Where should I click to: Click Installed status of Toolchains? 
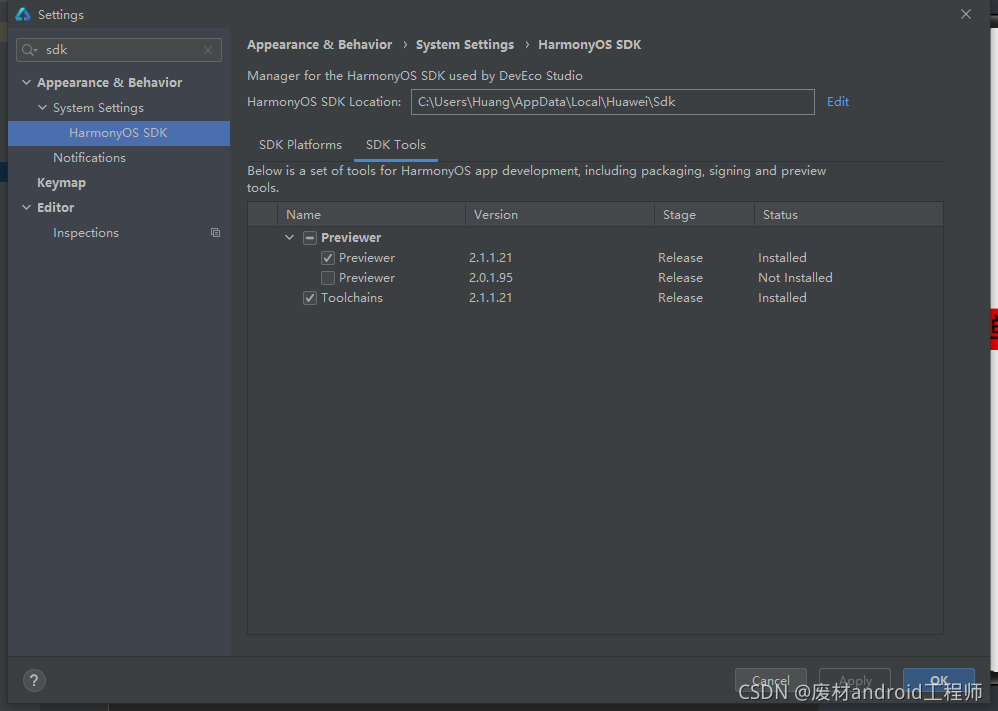pos(782,298)
